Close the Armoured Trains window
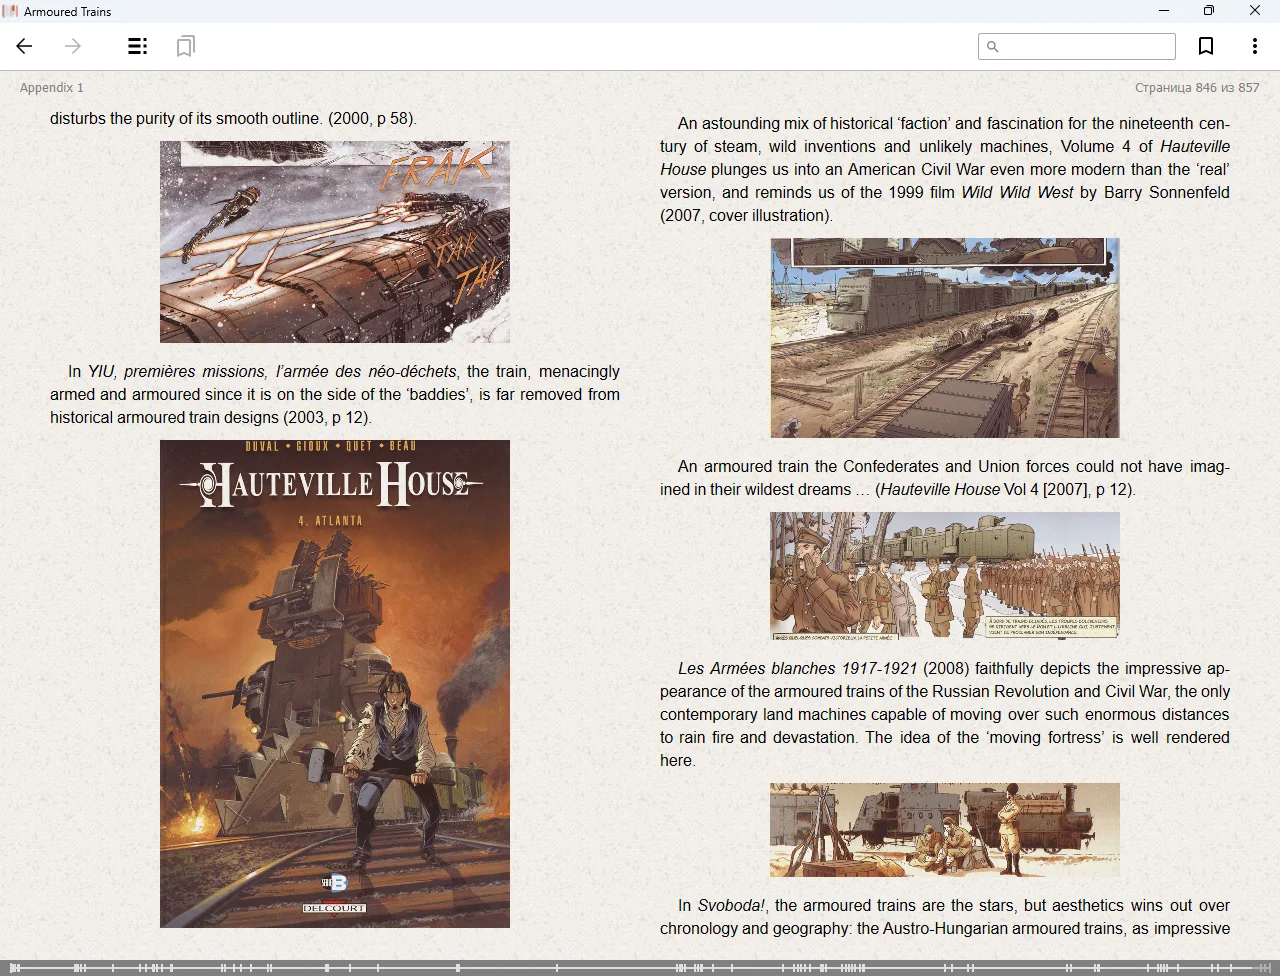This screenshot has height=976, width=1280. tap(1255, 11)
